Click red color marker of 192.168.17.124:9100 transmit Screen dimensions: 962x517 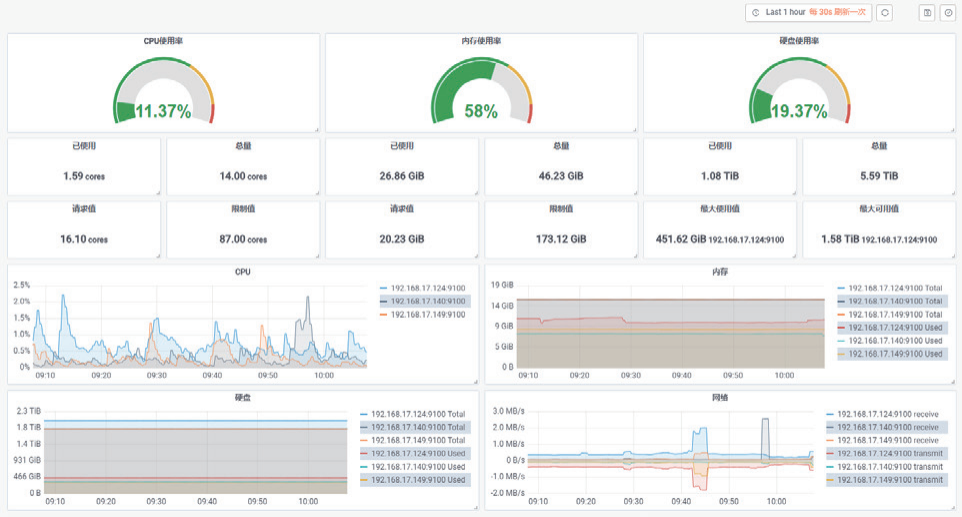pyautogui.click(x=830, y=454)
